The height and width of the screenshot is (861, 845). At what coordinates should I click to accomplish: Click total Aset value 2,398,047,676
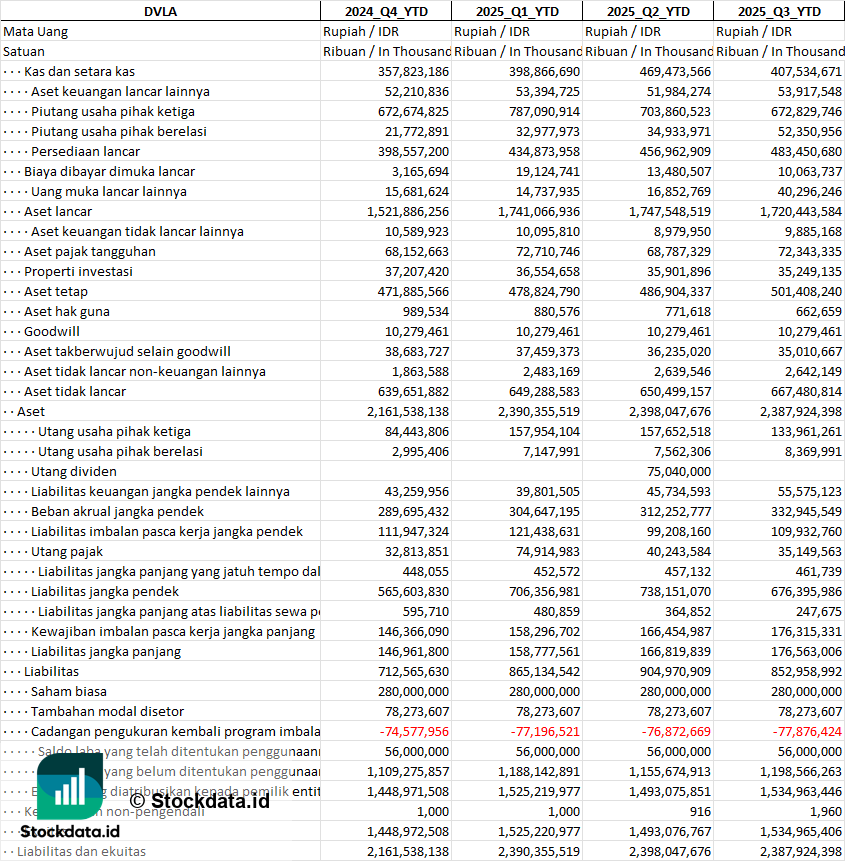click(670, 412)
